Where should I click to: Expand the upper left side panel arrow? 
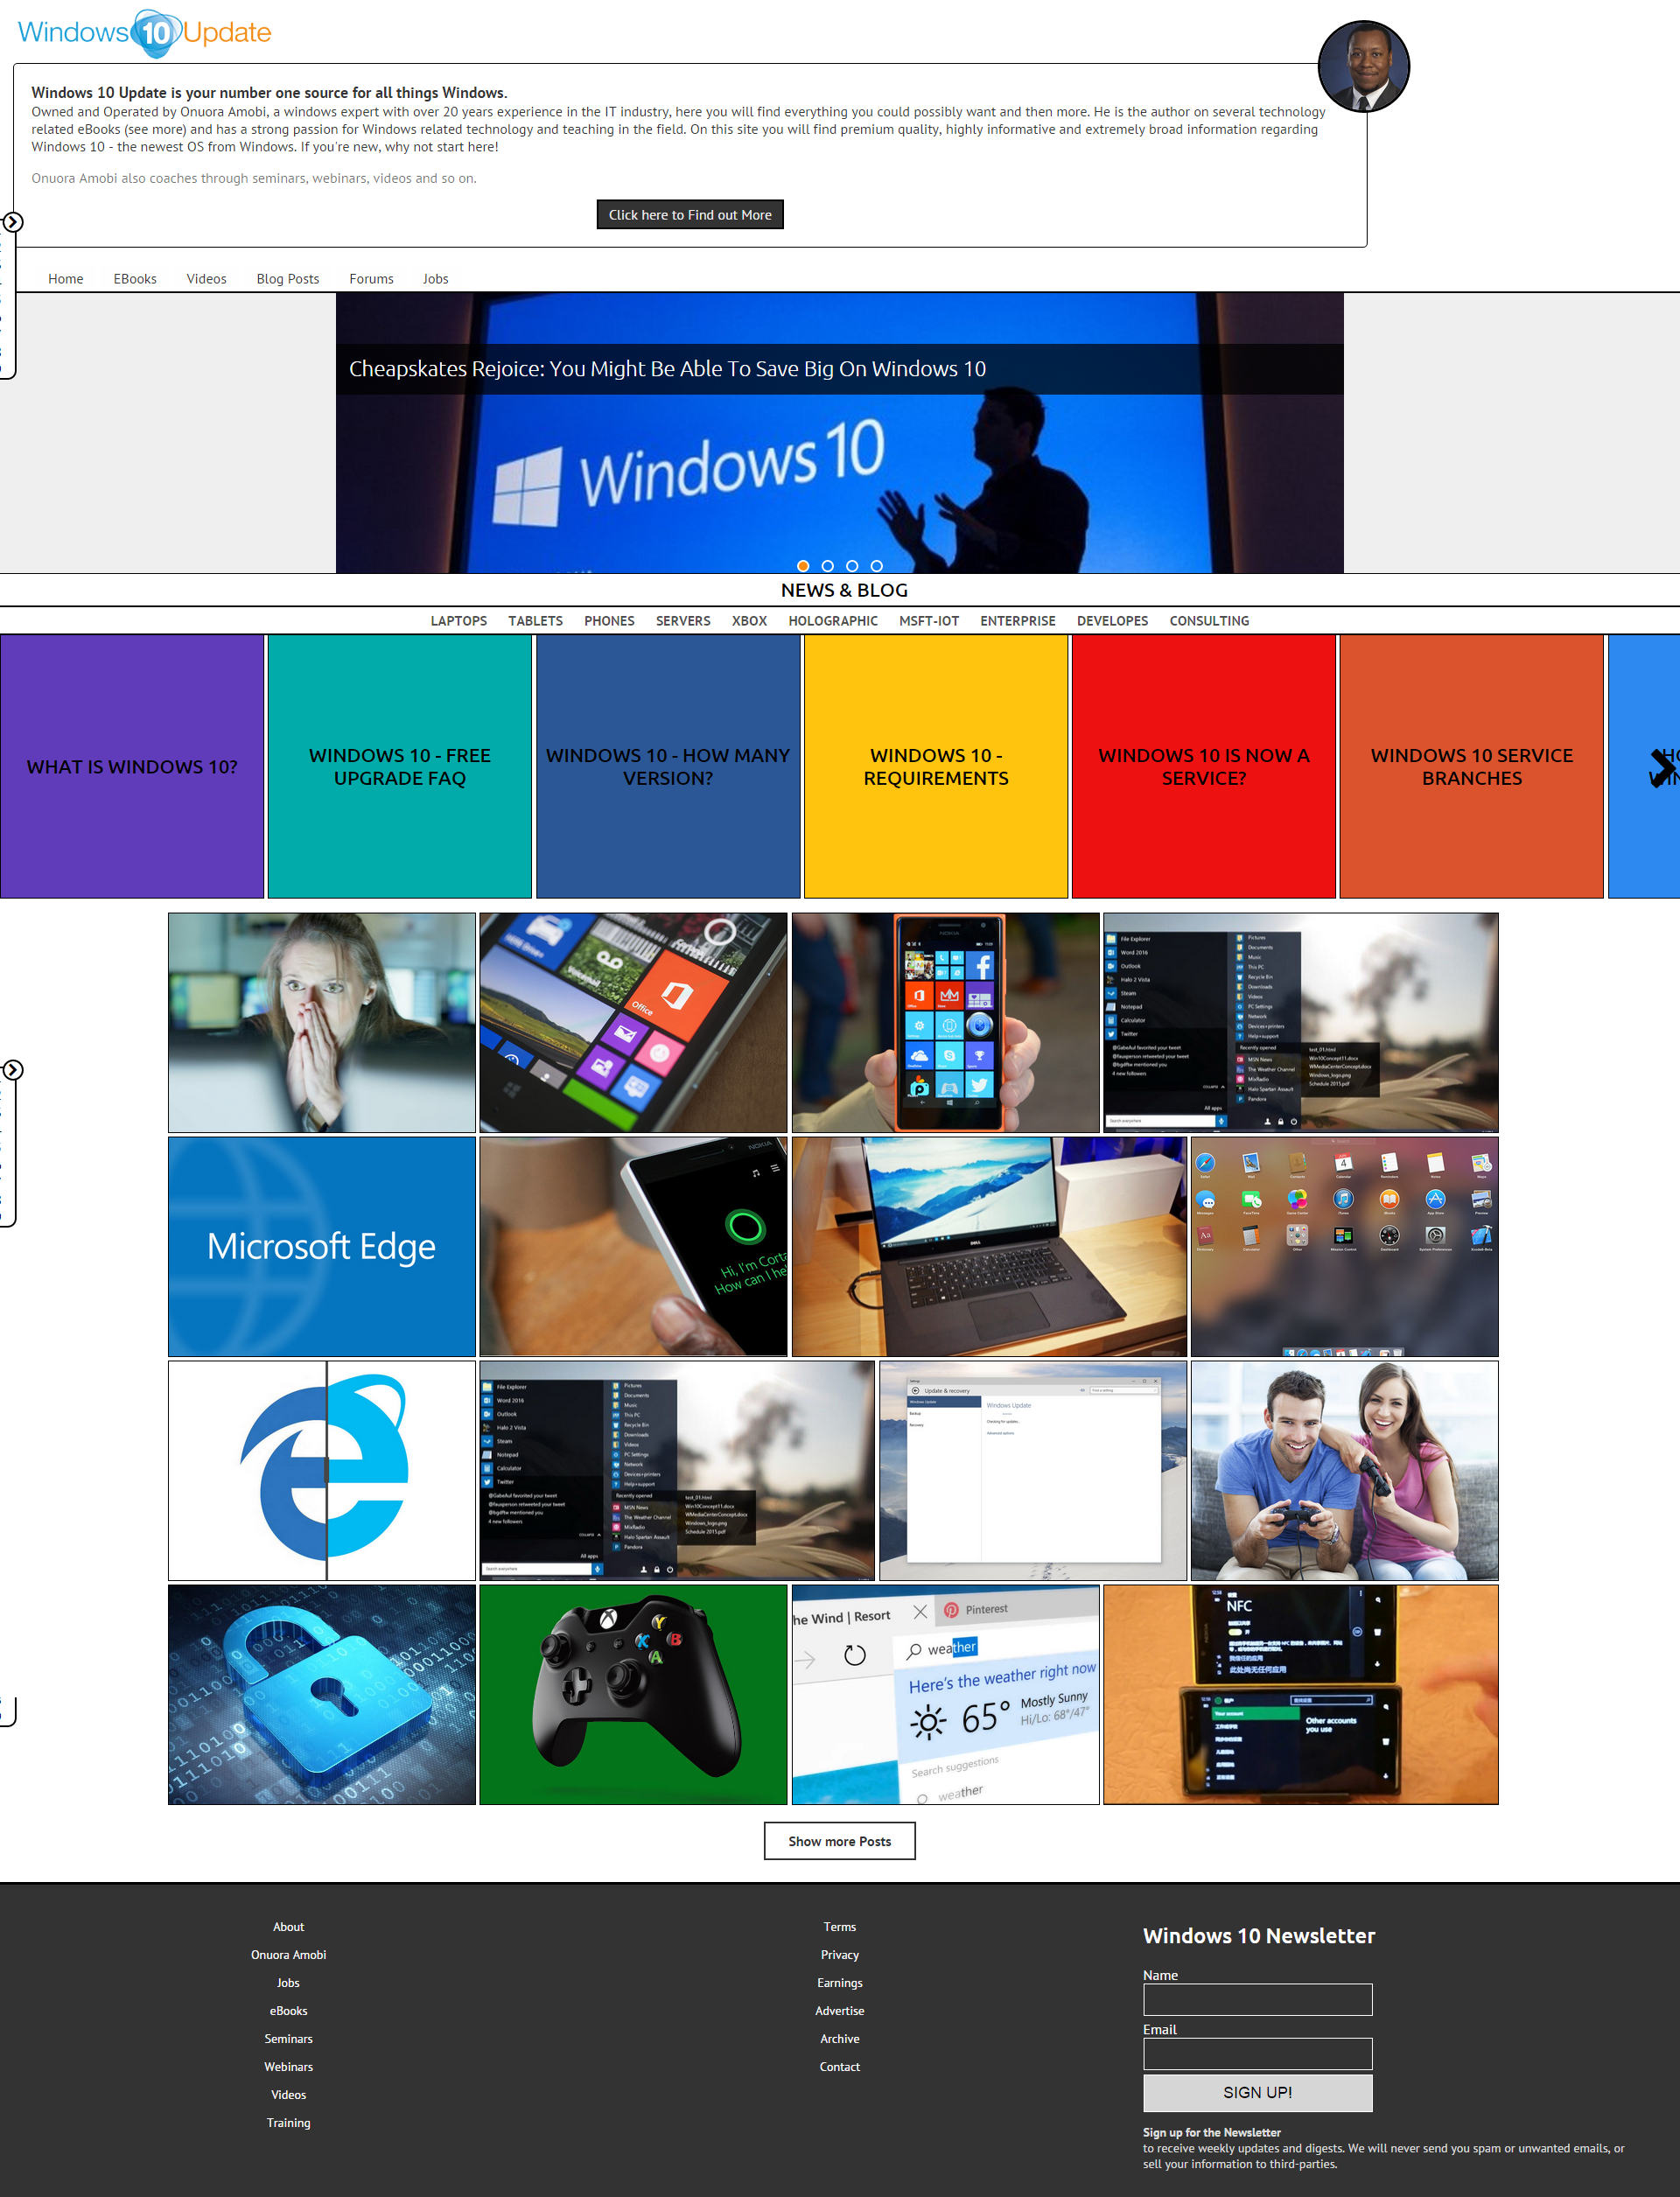13,222
